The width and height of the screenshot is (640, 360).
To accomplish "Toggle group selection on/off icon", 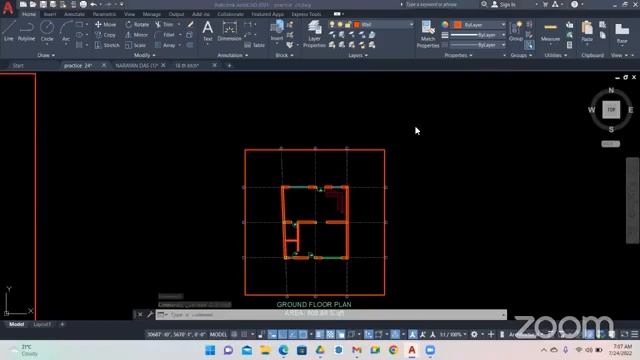I will [530, 45].
